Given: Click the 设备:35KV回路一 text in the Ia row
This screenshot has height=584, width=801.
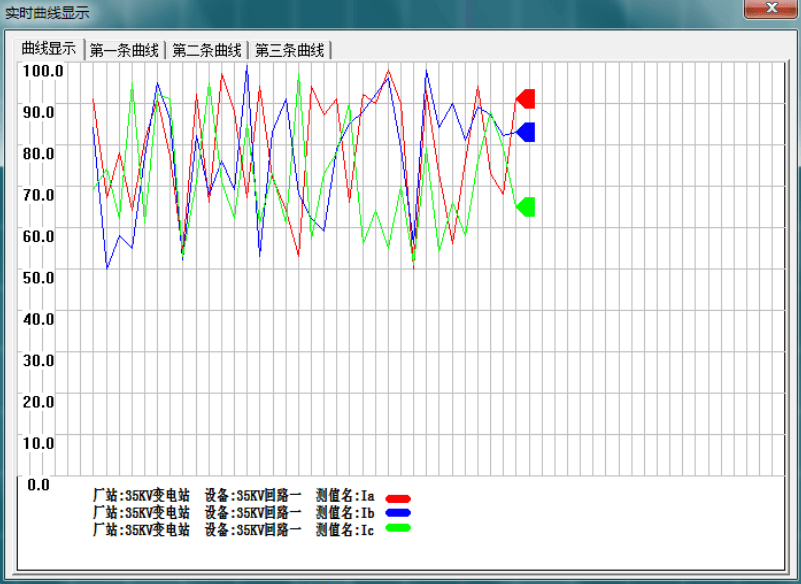Looking at the screenshot, I should [x=252, y=496].
